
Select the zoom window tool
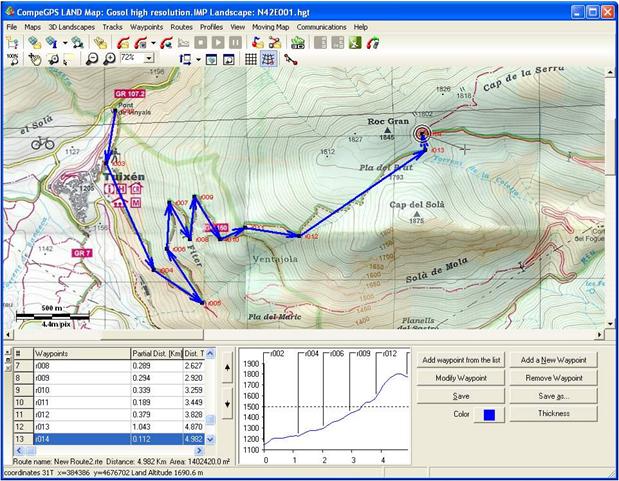53,59
